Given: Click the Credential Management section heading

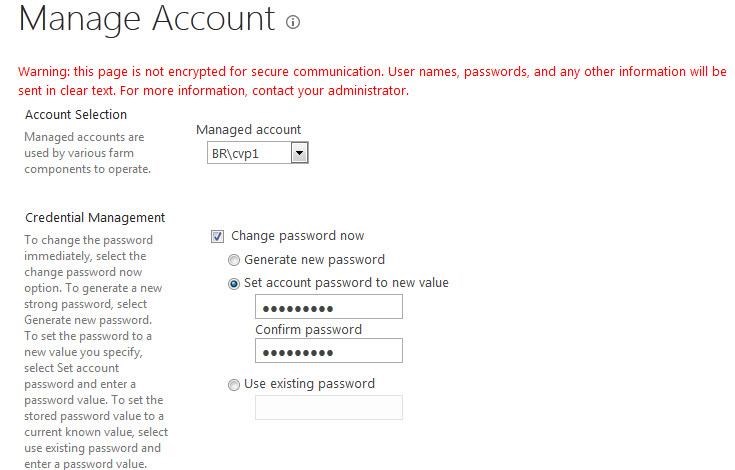Looking at the screenshot, I should [x=95, y=218].
